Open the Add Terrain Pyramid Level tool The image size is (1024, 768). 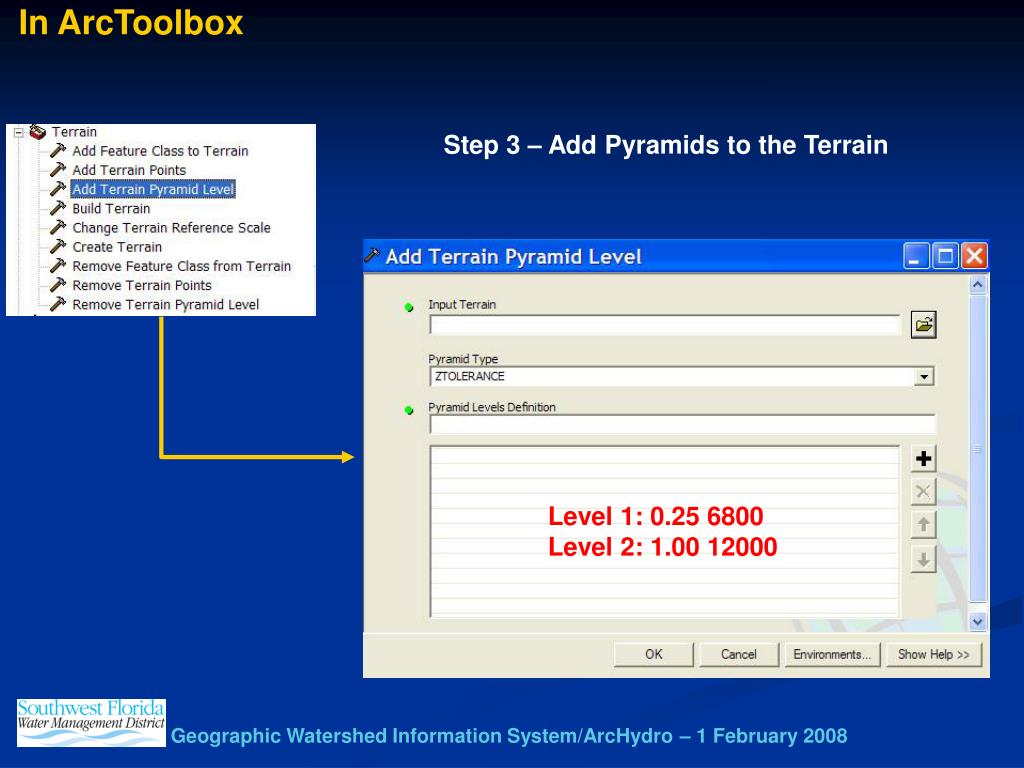pos(153,189)
